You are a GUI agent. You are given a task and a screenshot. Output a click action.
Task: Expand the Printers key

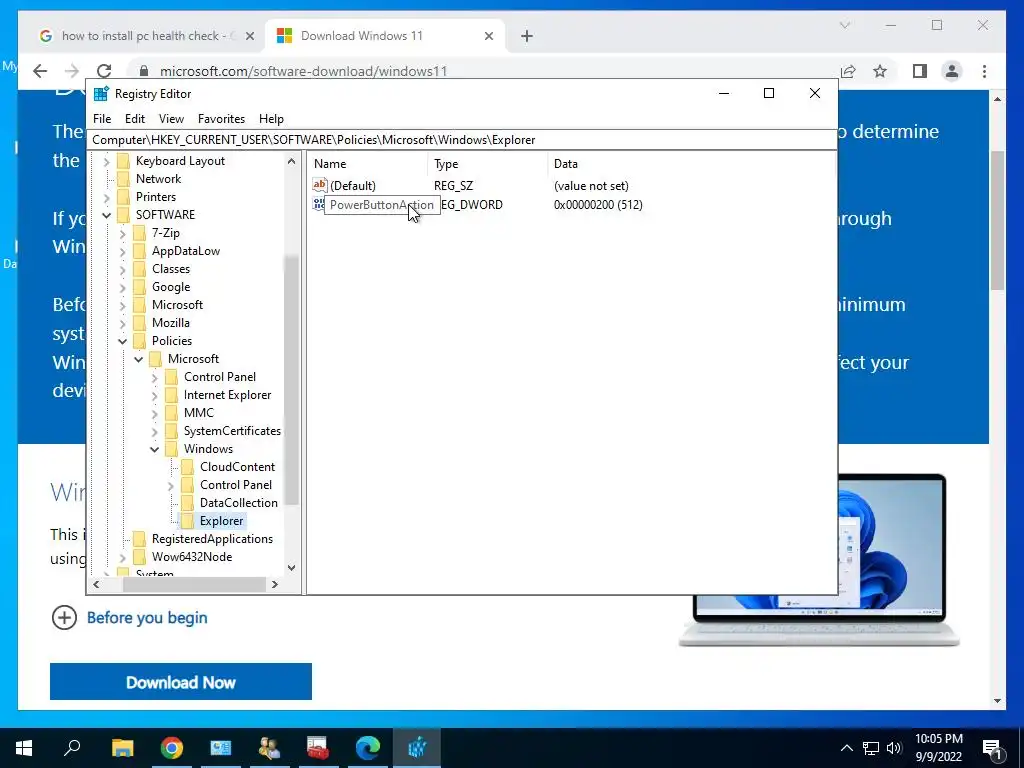106,197
